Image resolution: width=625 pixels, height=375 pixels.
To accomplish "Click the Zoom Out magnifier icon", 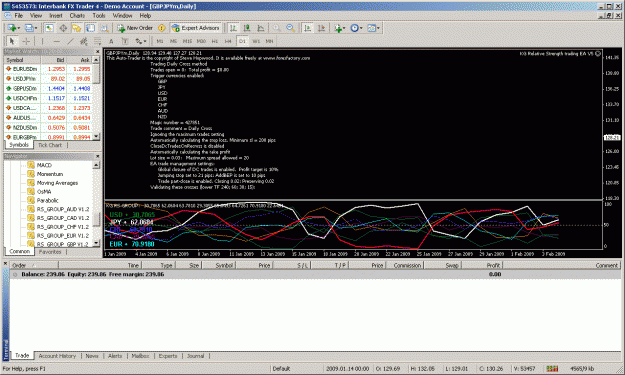I will tap(291, 28).
